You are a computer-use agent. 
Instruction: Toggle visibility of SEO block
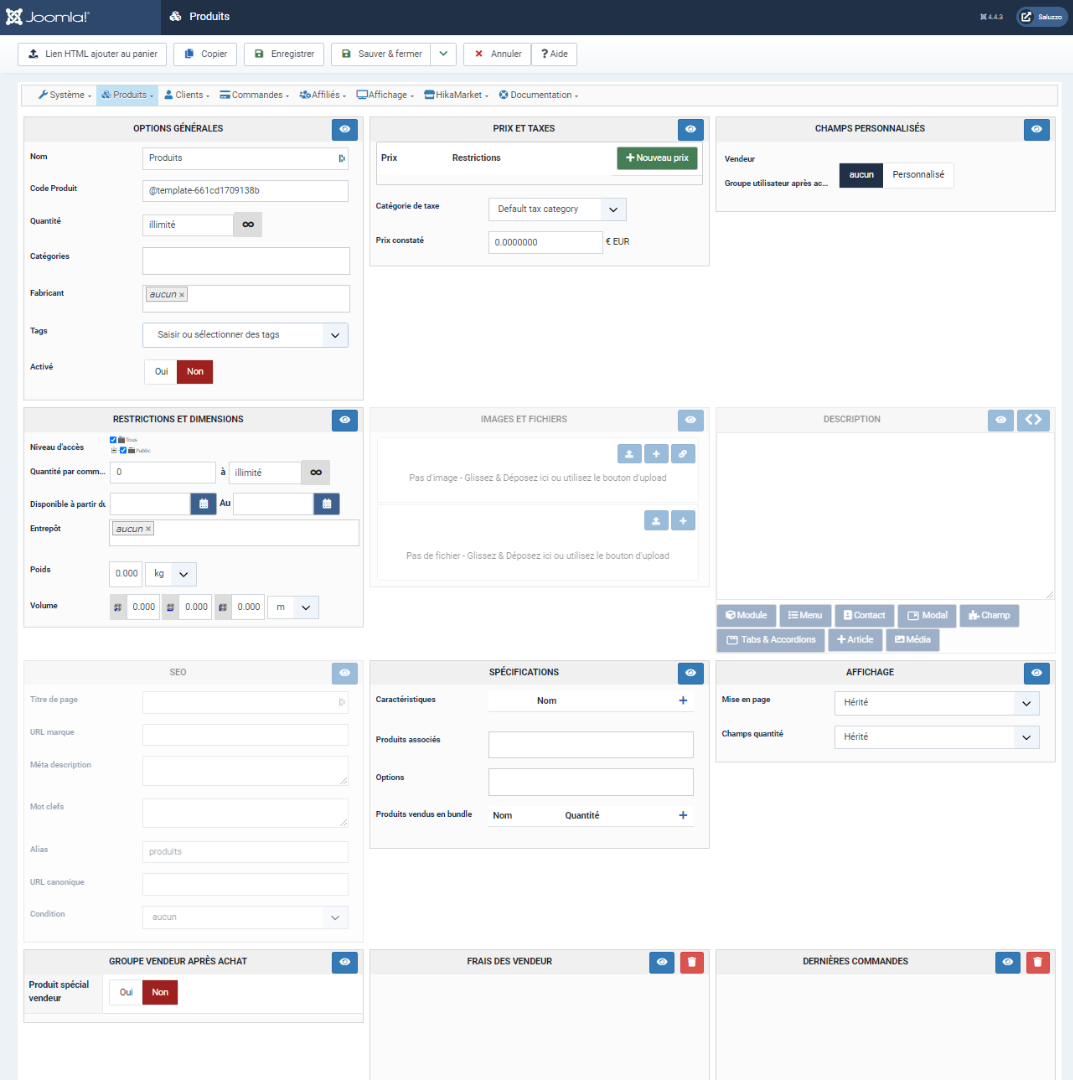(344, 673)
